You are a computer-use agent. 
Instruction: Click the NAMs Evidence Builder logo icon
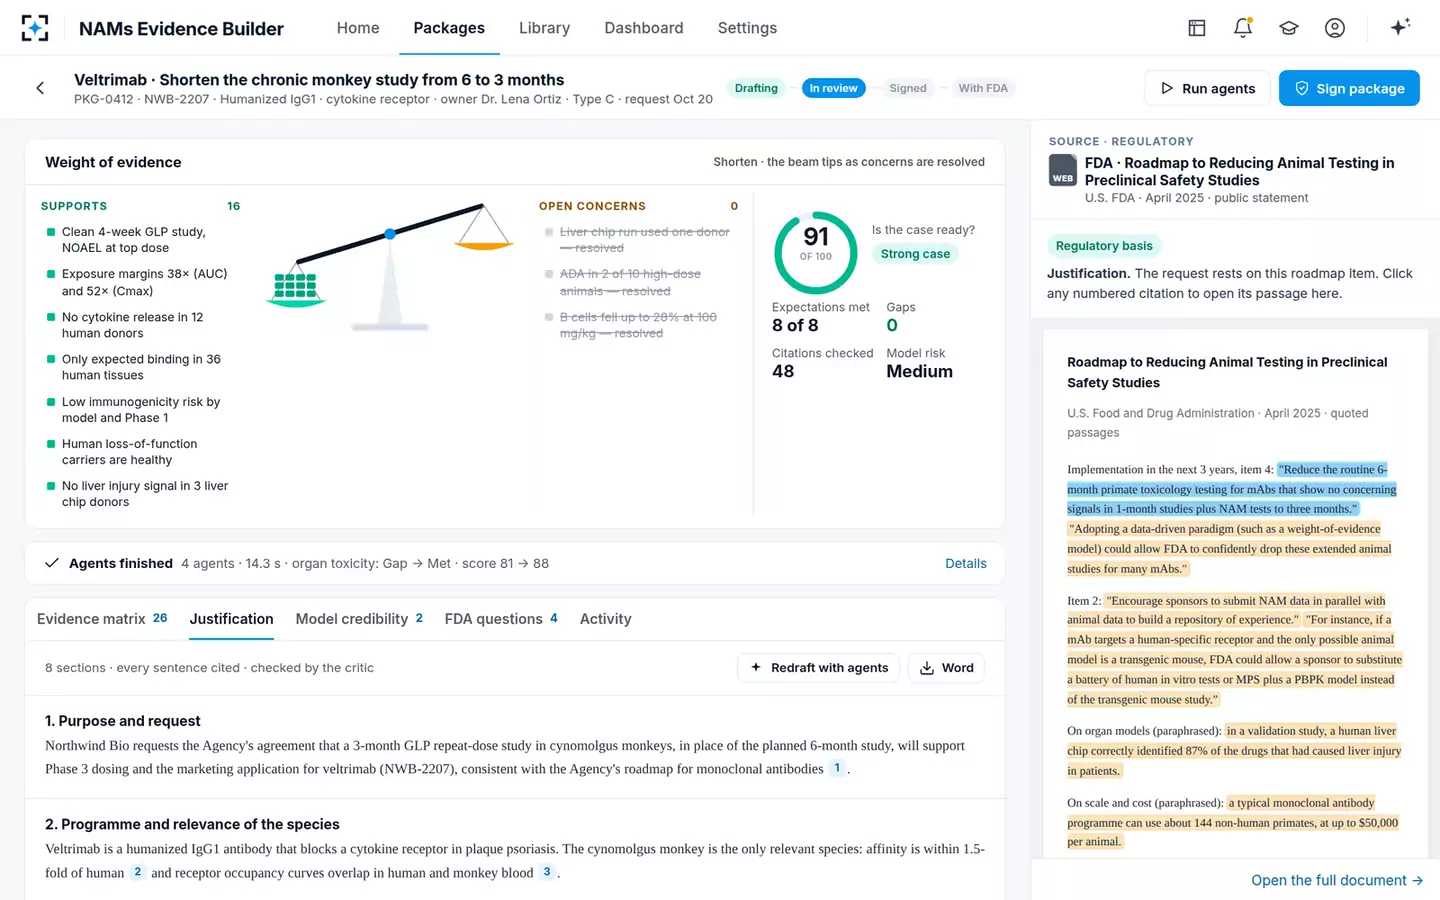click(35, 28)
